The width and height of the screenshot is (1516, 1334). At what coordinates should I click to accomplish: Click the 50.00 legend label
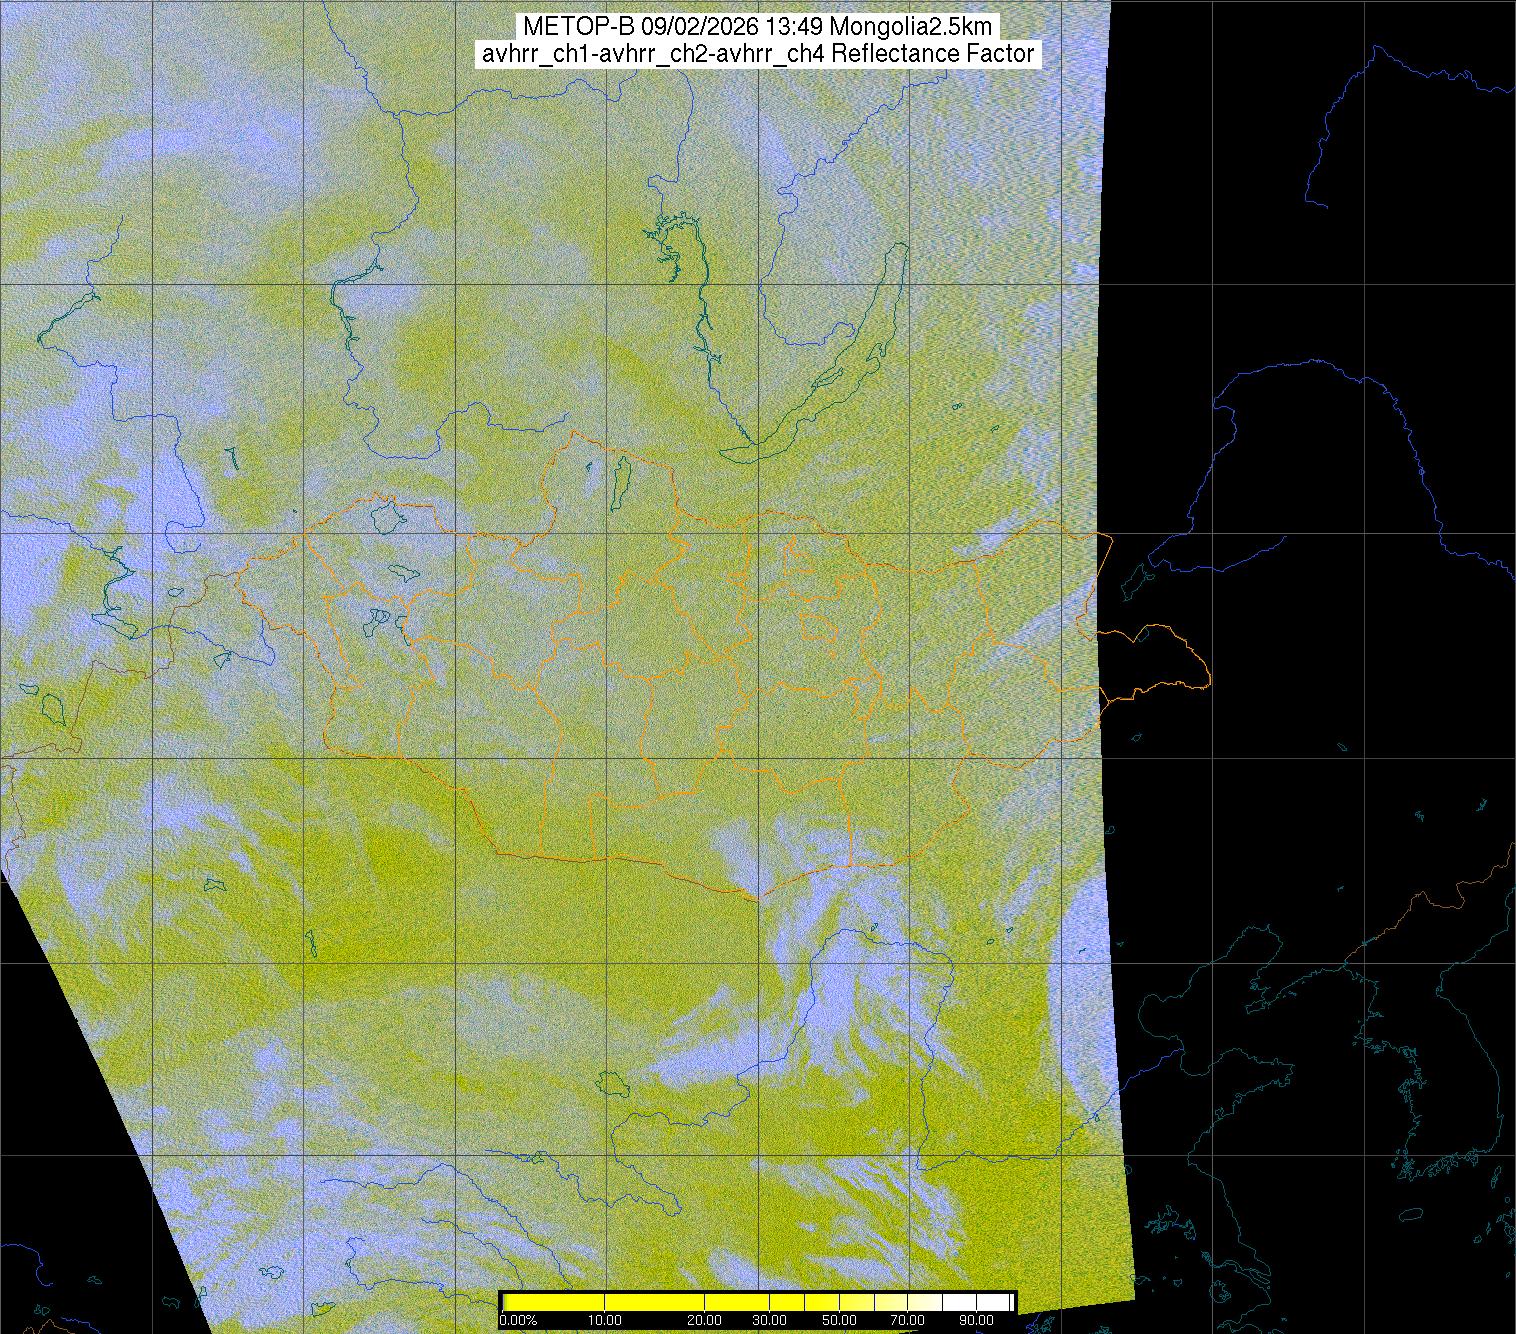click(x=840, y=1321)
